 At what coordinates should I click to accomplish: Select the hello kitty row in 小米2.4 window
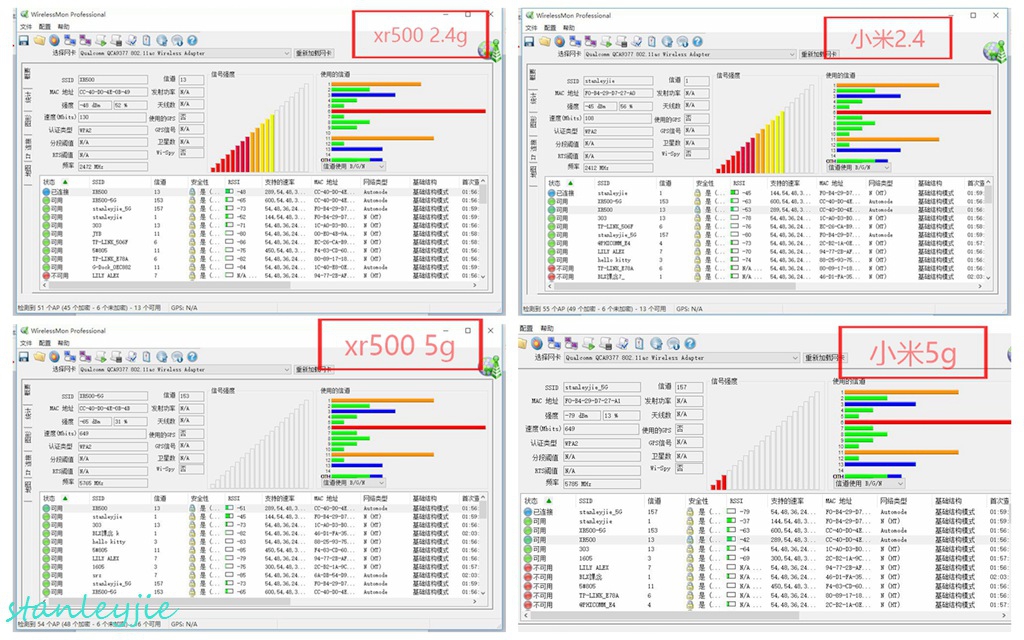pyautogui.click(x=767, y=260)
